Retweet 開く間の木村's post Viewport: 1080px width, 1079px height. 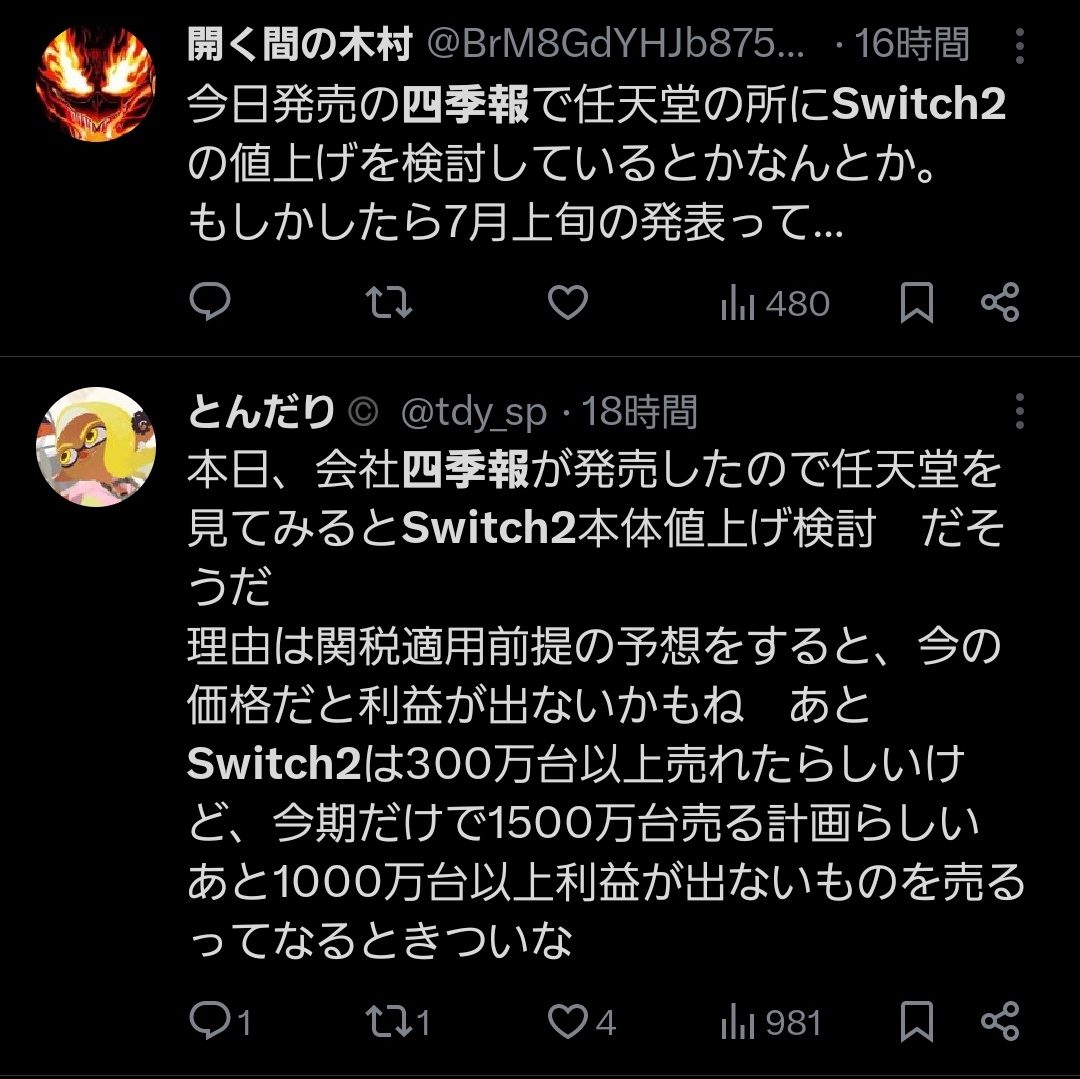388,302
